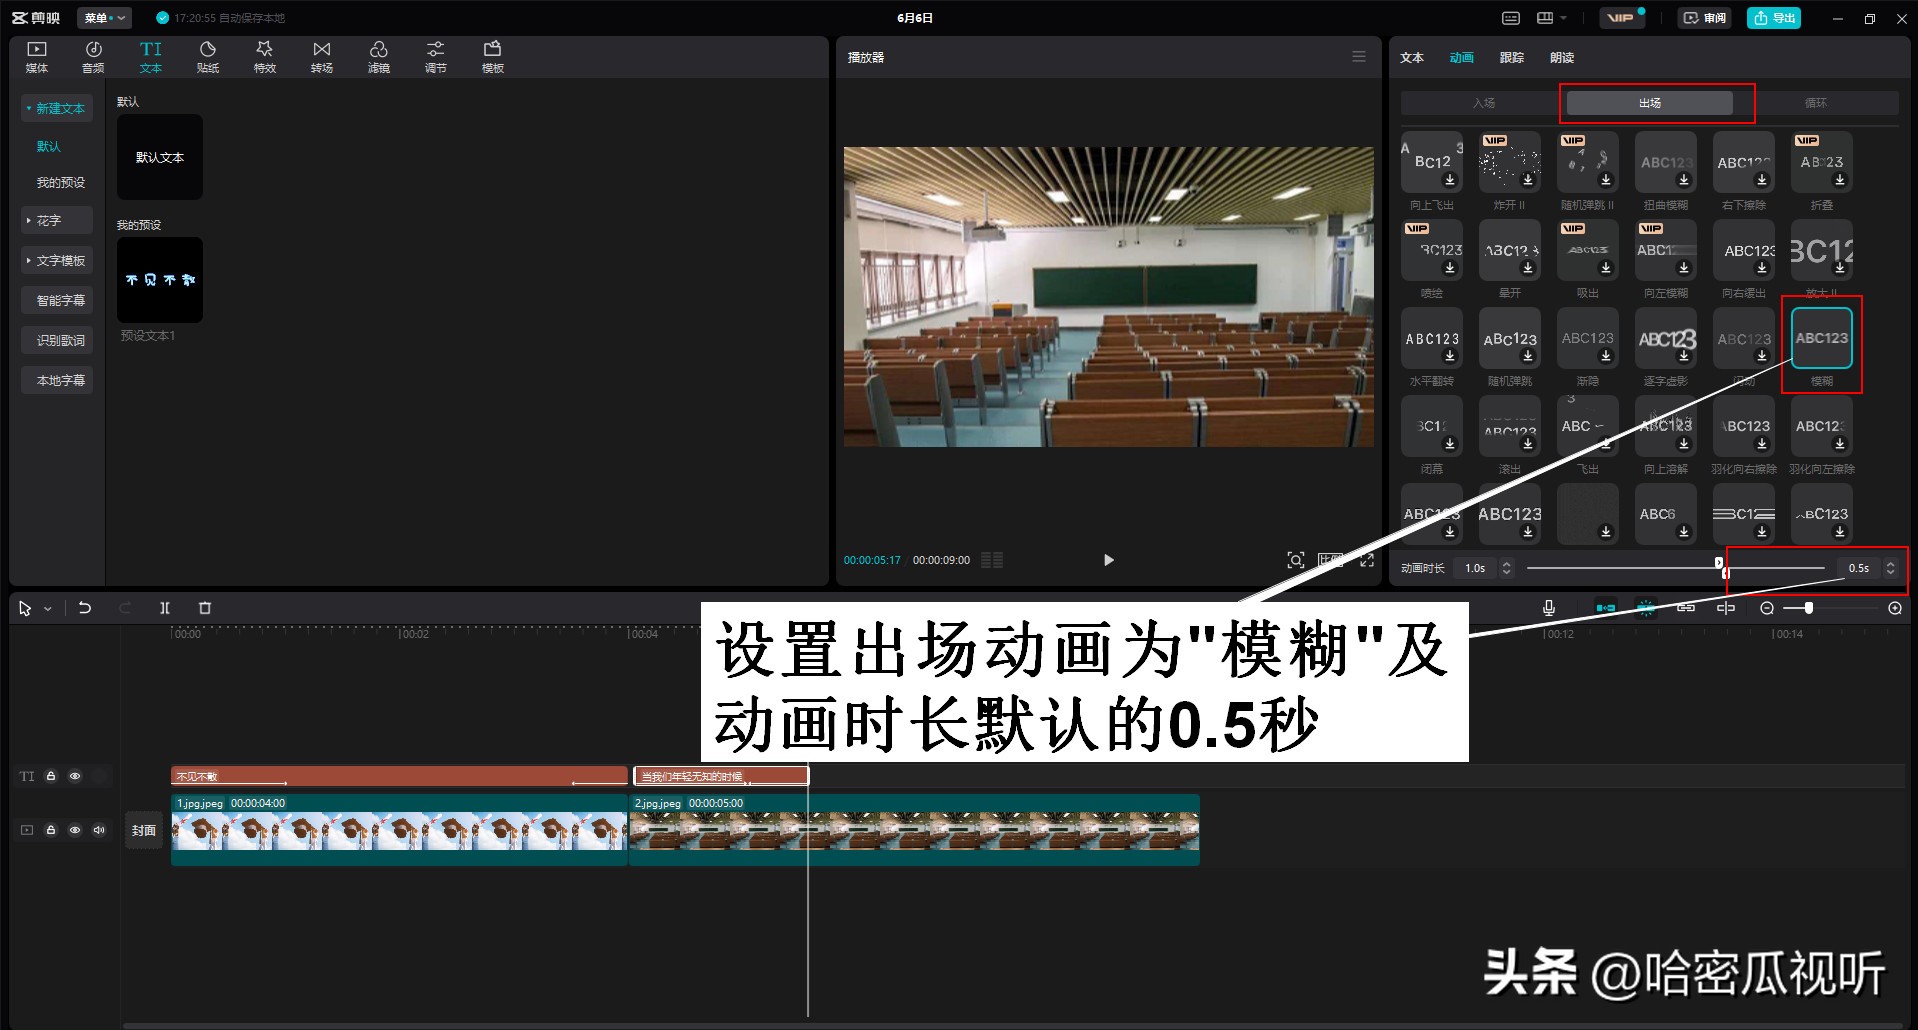The image size is (1918, 1030).
Task: Open the 菜单 dropdown
Action: 104,17
